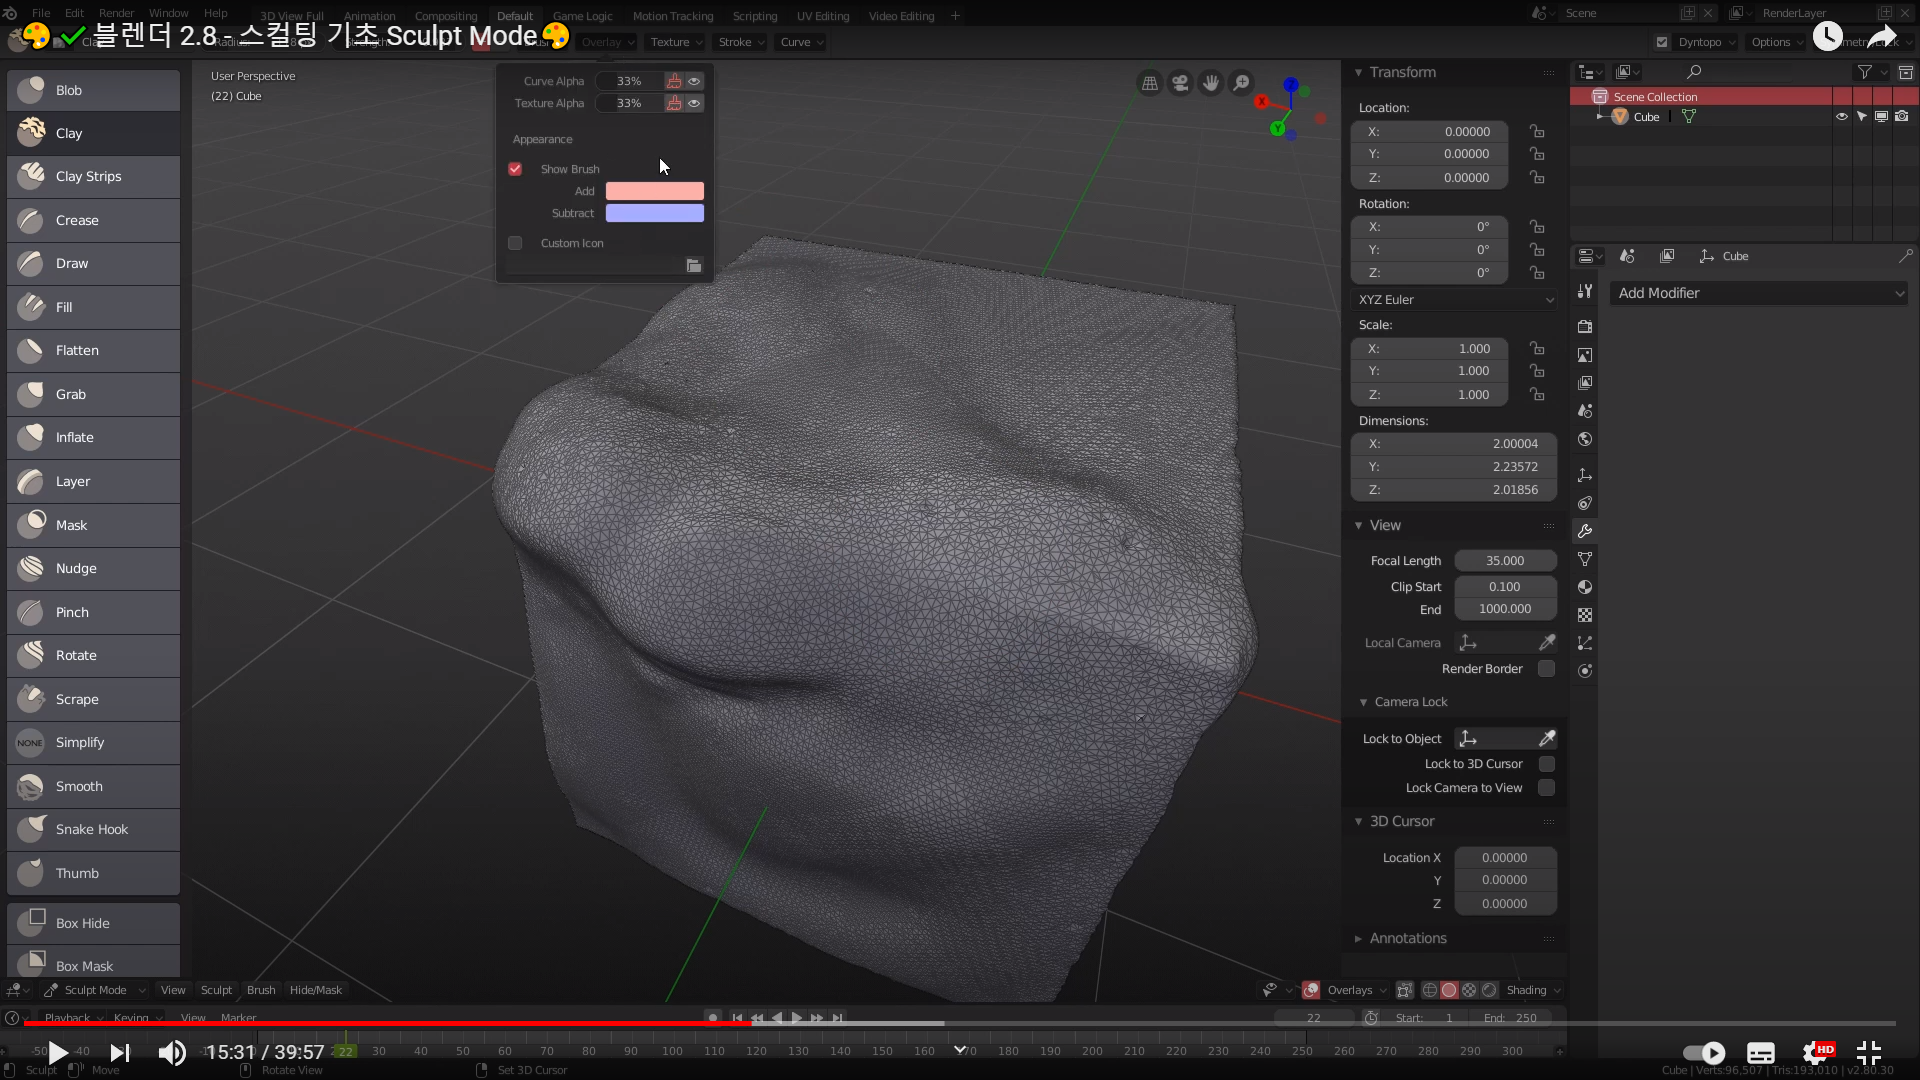1920x1080 pixels.
Task: Click the pan view hand icon
Action: coord(1211,83)
